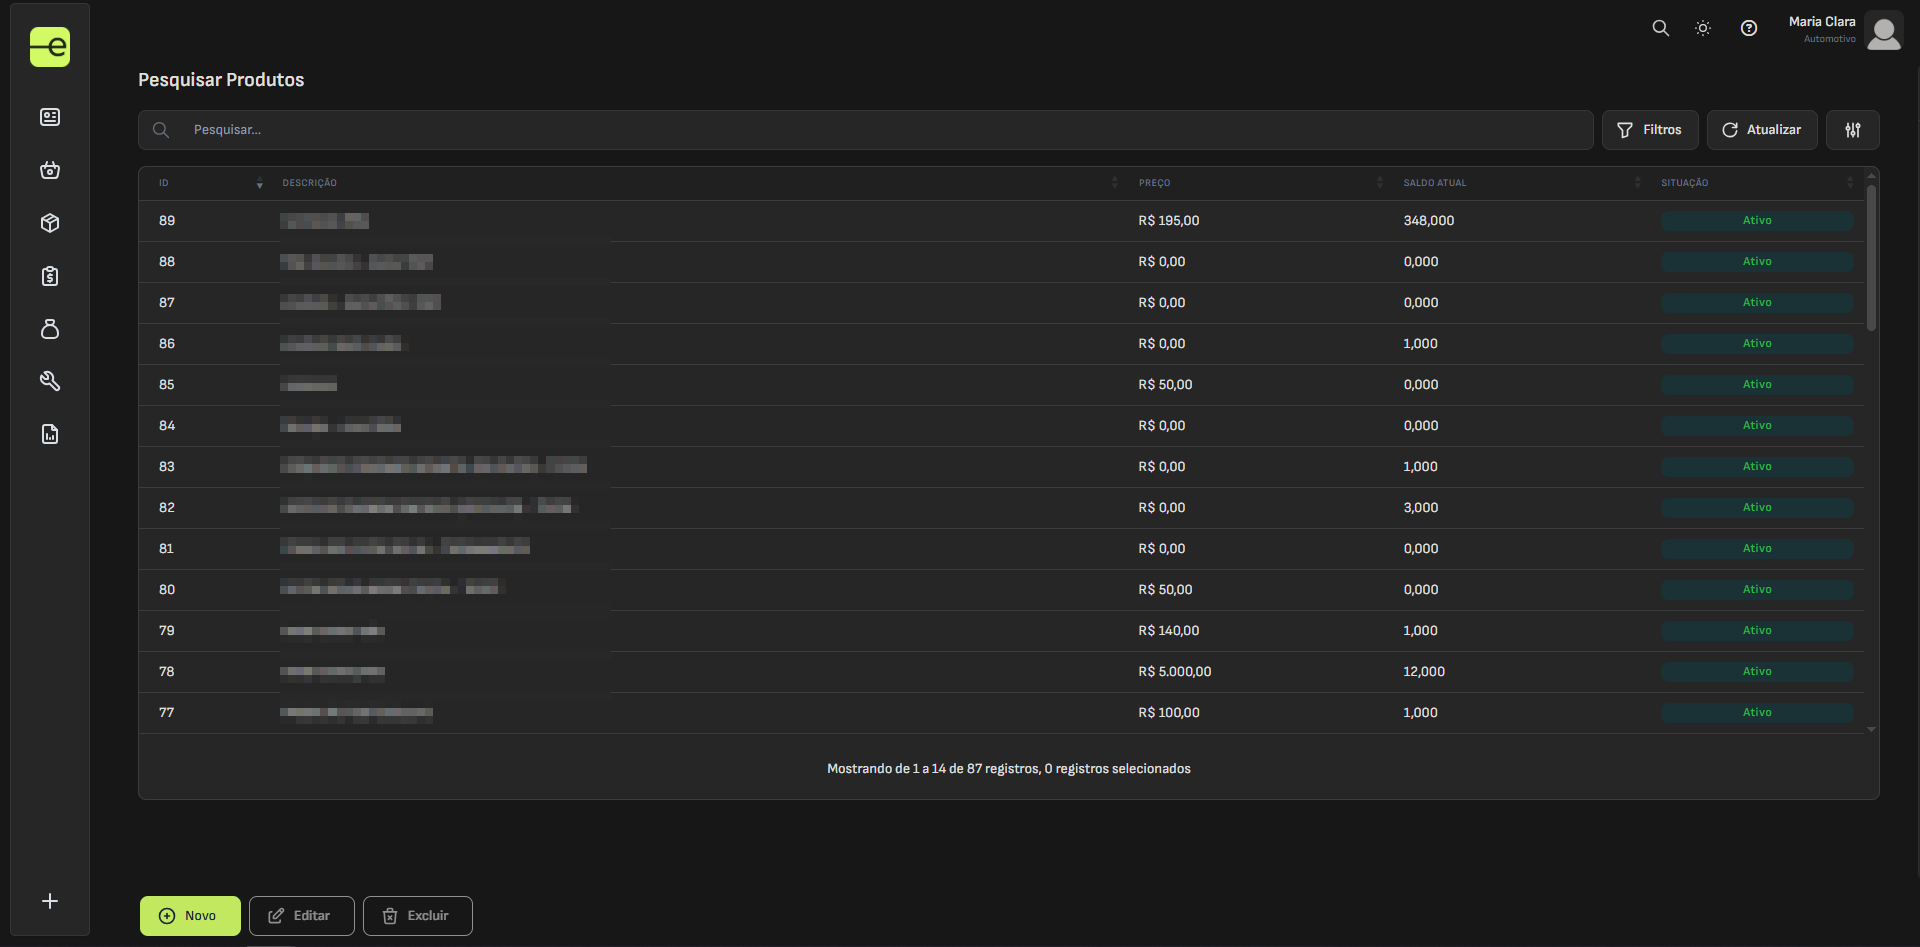Open the reports document sidebar icon
This screenshot has height=947, width=1920.
[50, 434]
